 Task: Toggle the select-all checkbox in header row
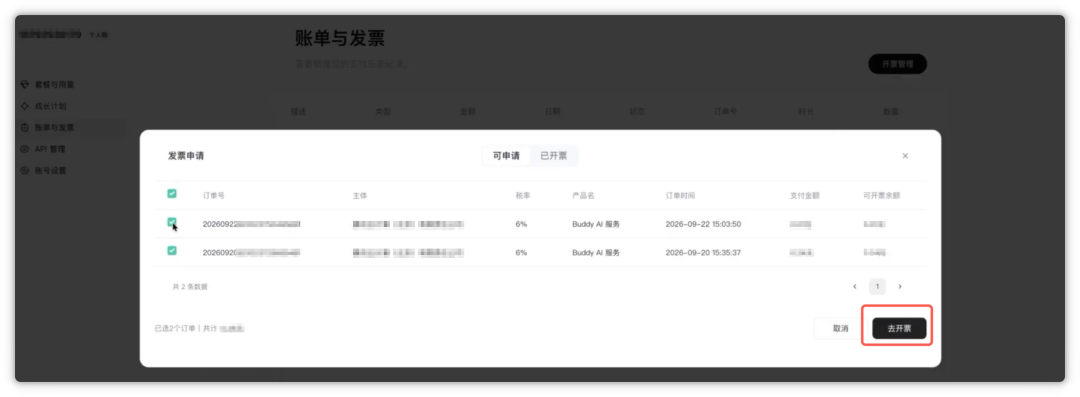click(172, 194)
